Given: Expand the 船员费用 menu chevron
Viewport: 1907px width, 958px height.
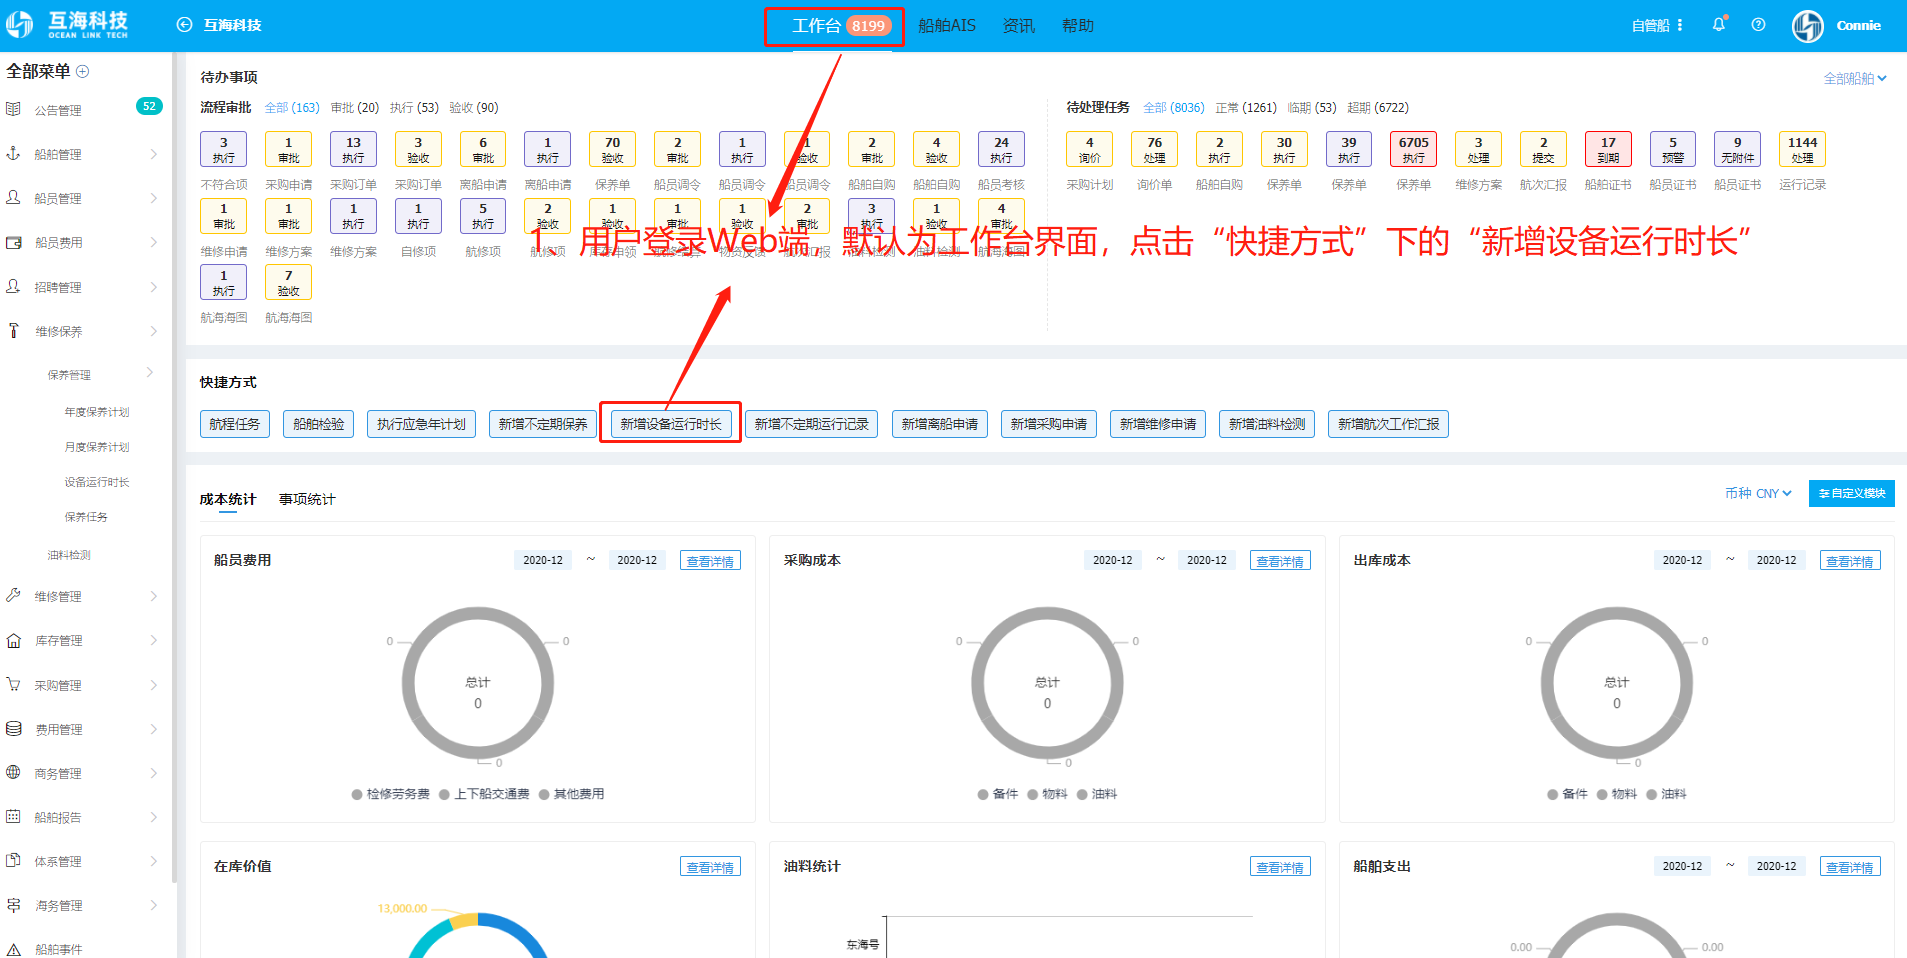Looking at the screenshot, I should click(154, 242).
